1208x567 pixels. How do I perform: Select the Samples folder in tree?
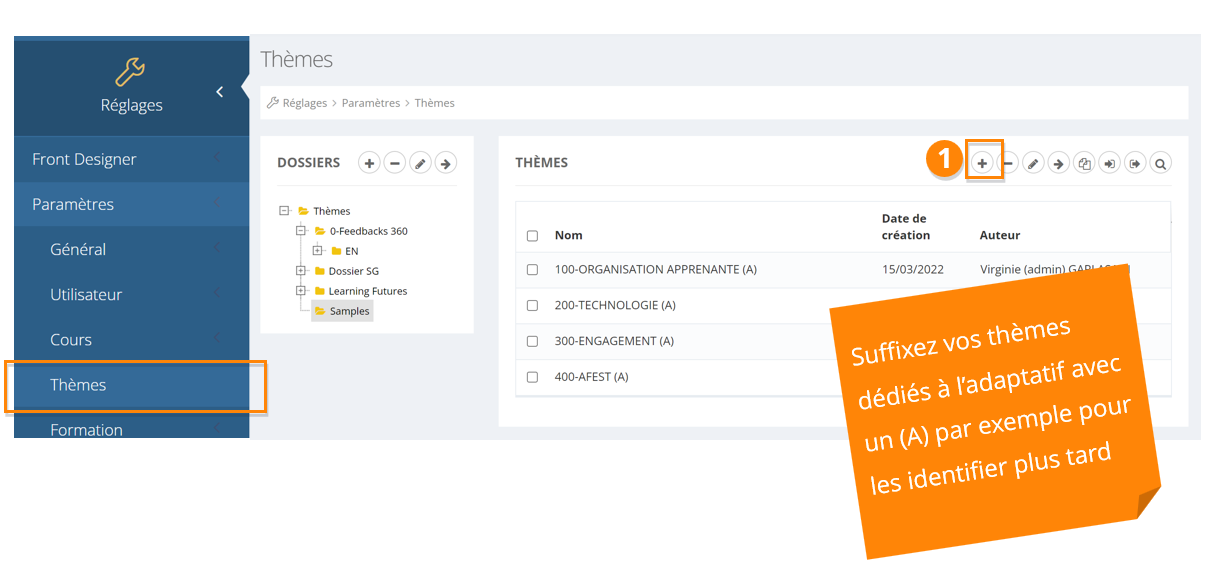pos(349,311)
